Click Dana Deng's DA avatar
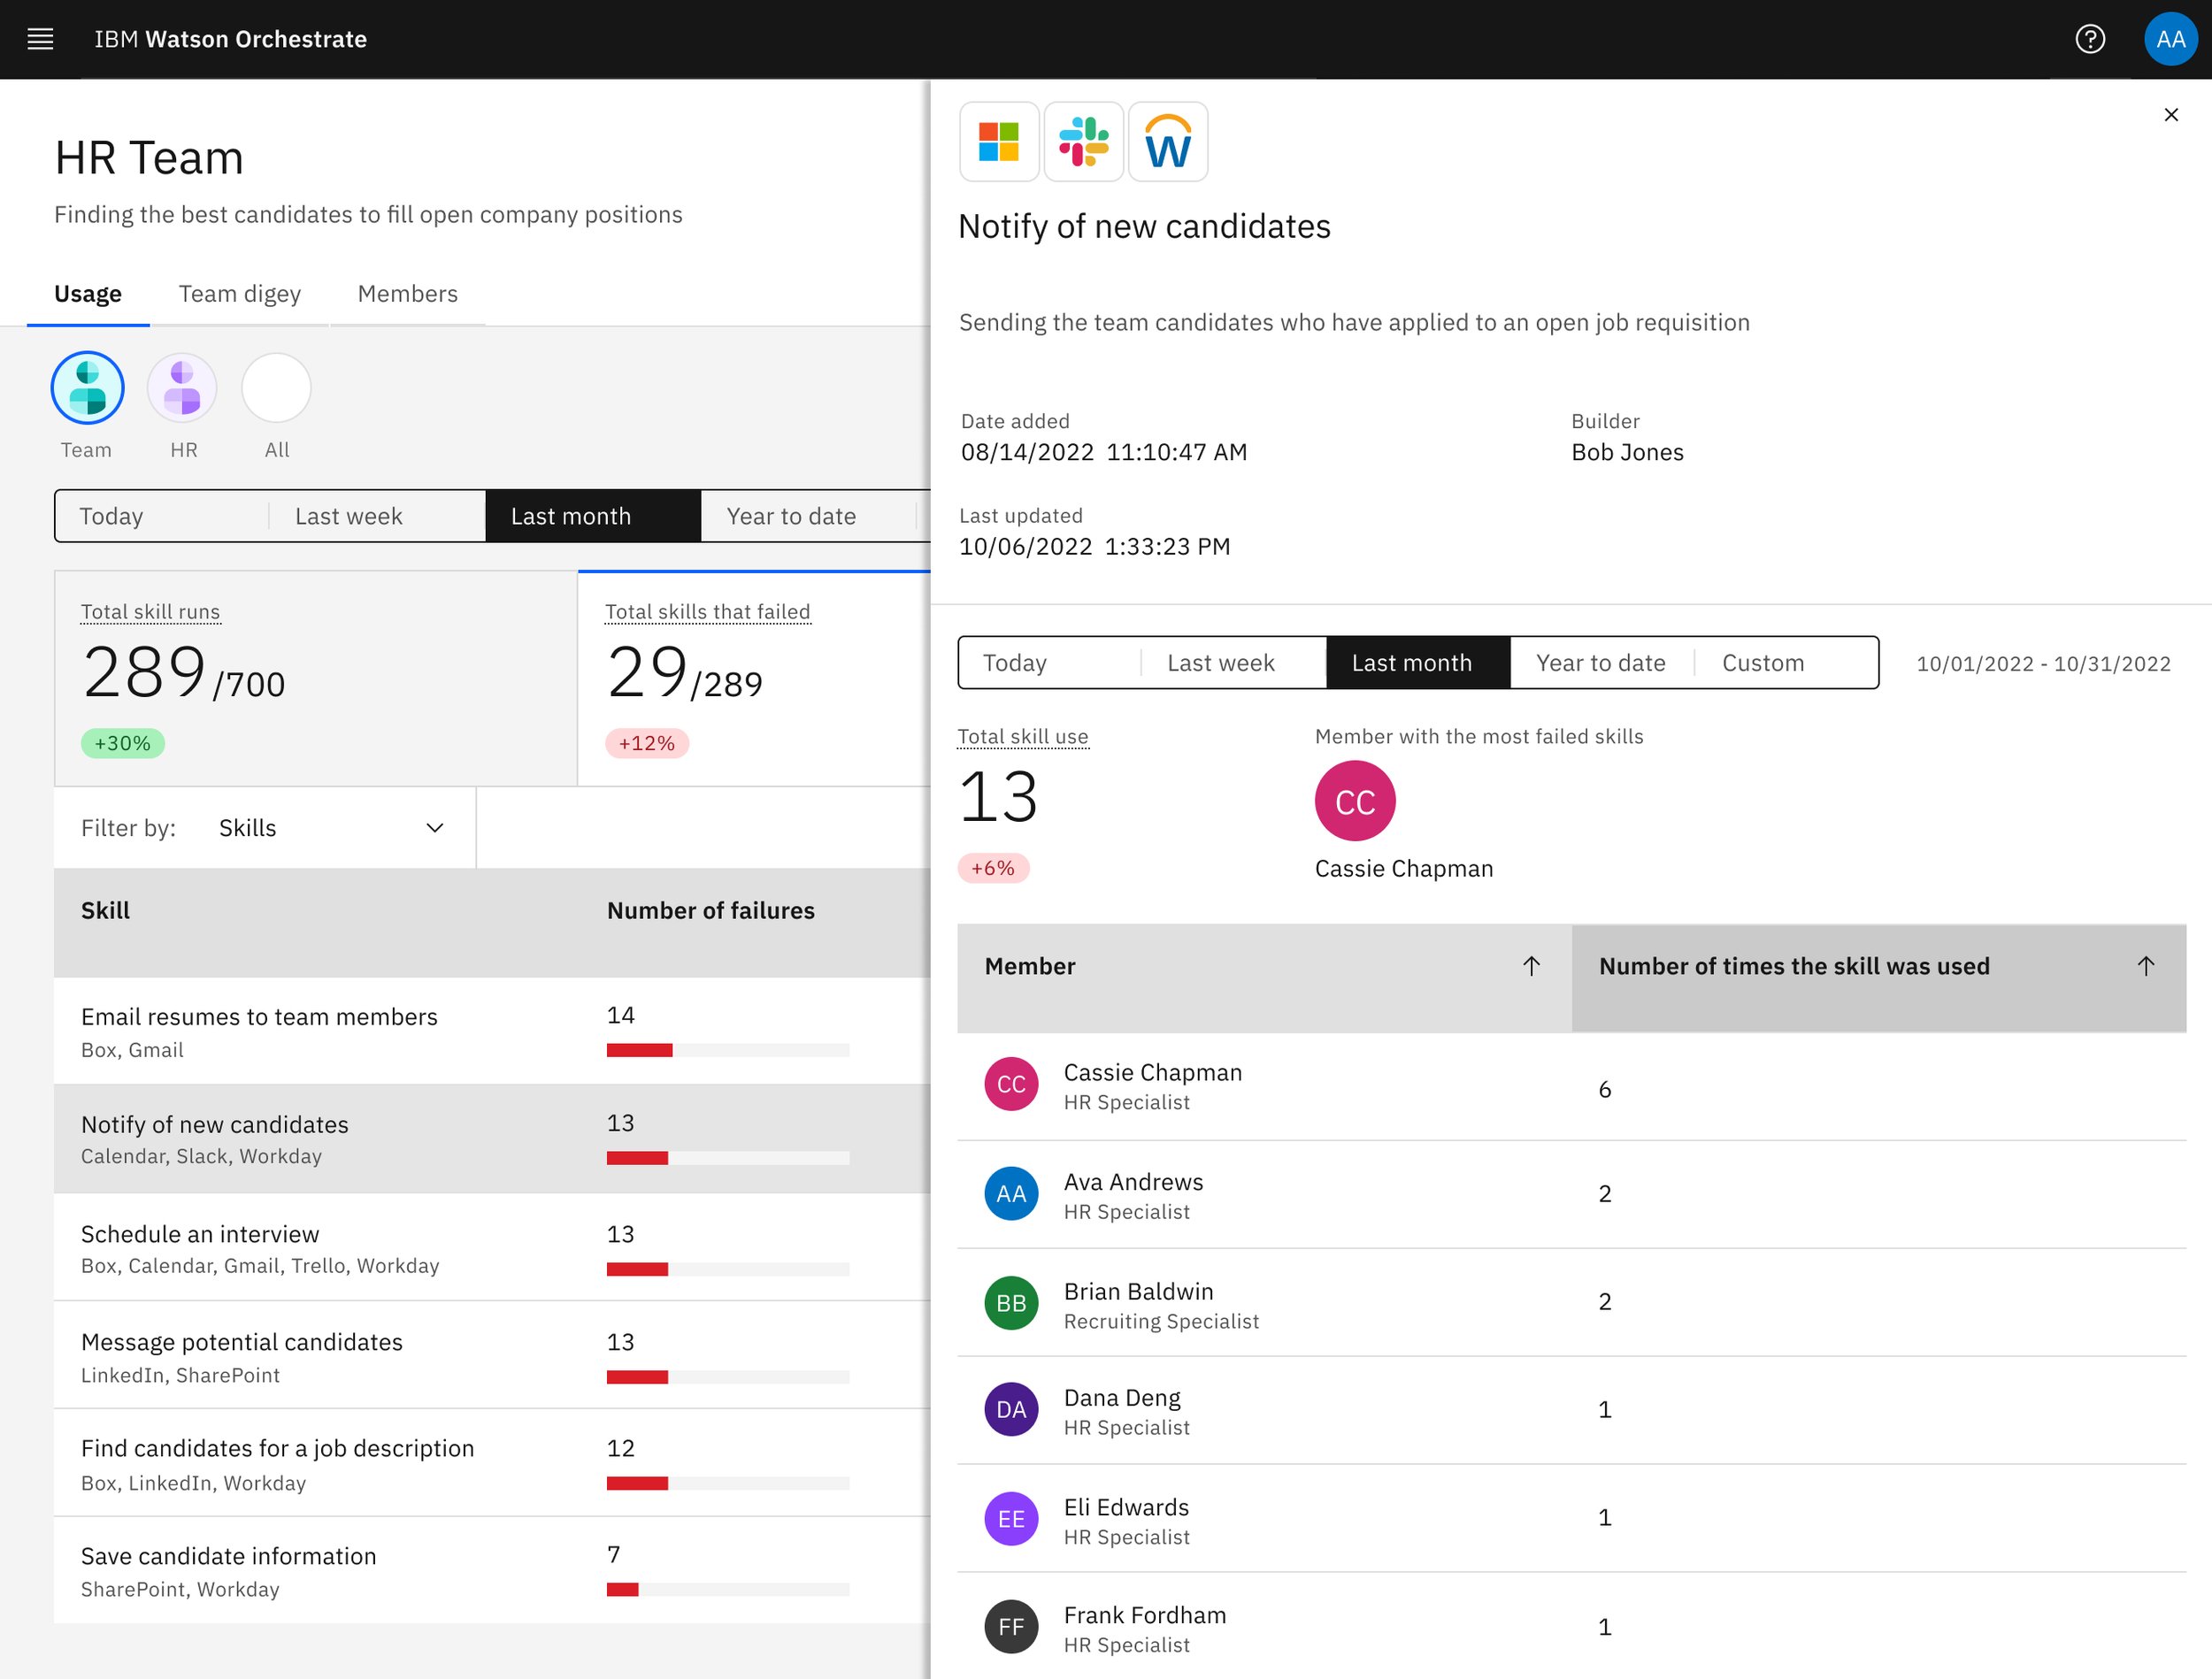This screenshot has width=2212, height=1679. pyautogui.click(x=1011, y=1410)
